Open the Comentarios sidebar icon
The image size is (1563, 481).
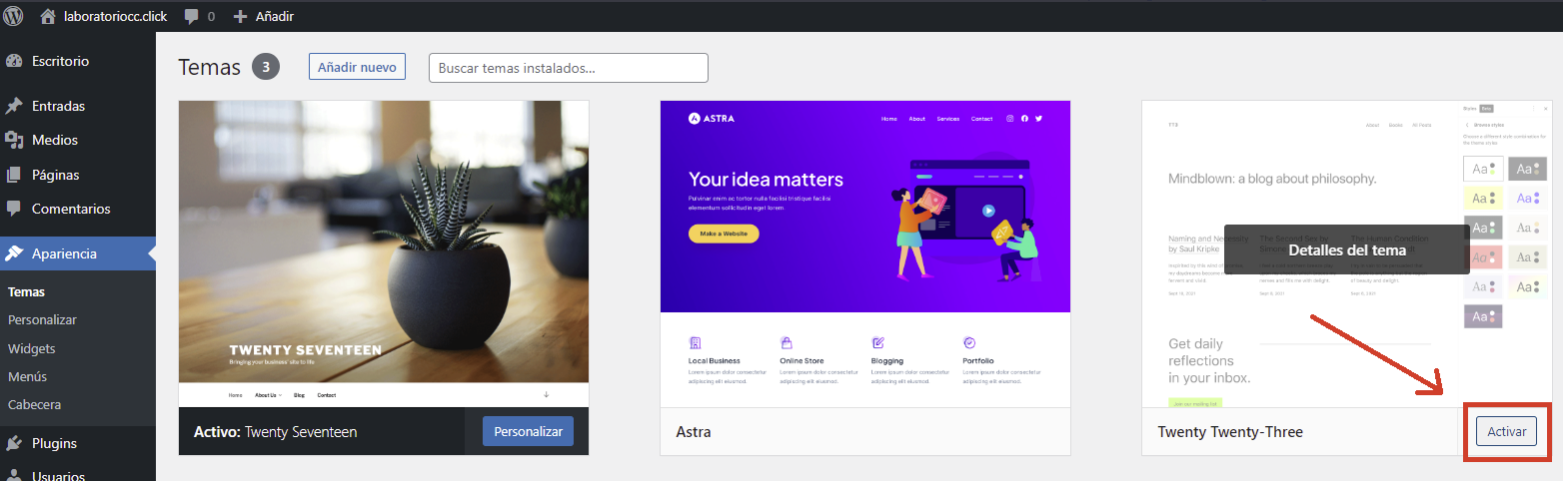click(14, 209)
